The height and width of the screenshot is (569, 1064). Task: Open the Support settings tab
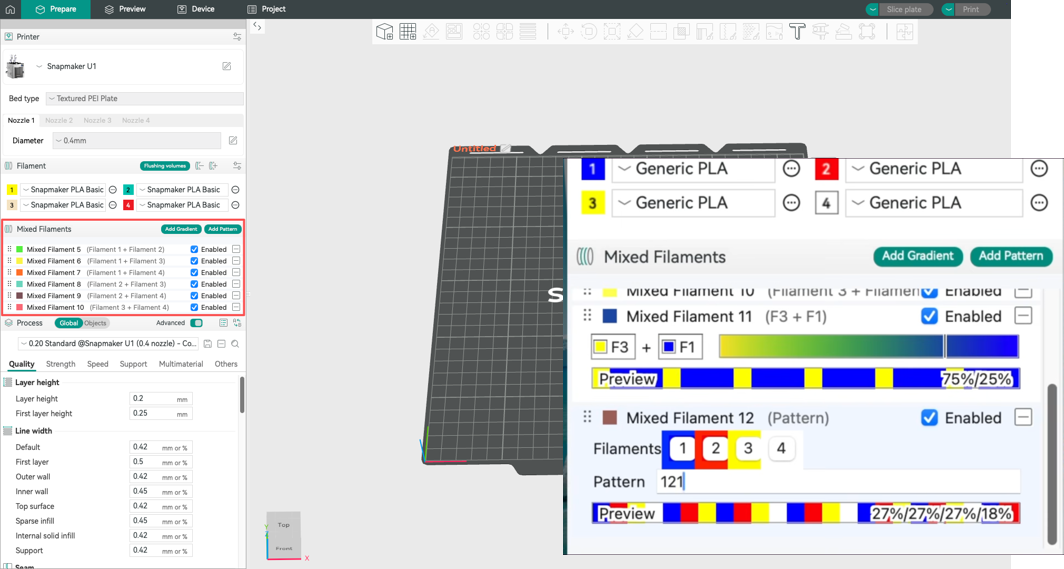pyautogui.click(x=133, y=364)
